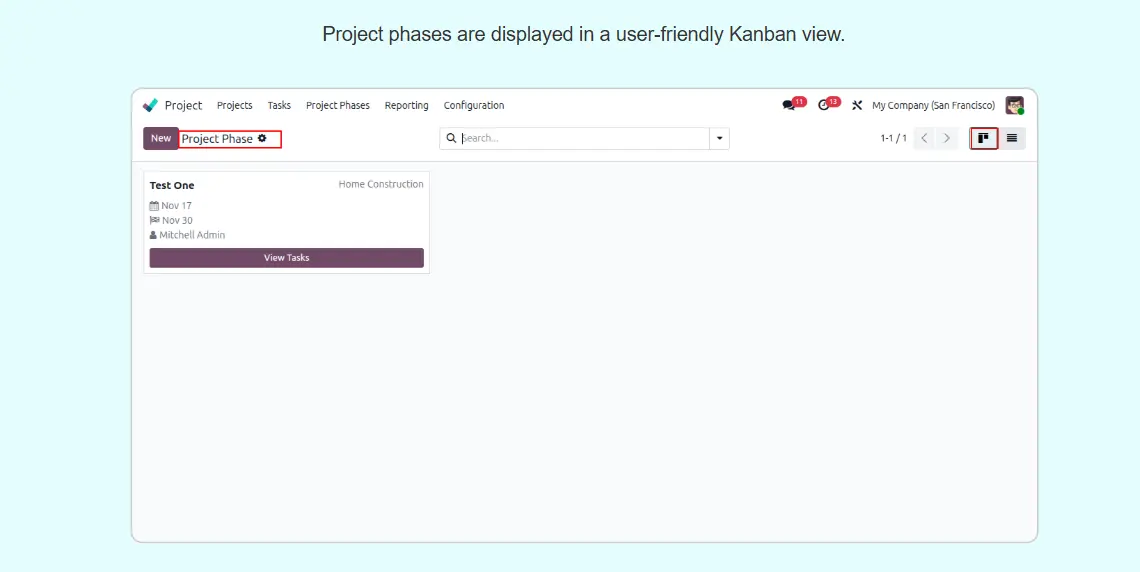The image size is (1140, 572).
Task: Click the Project app logo icon
Action: tap(151, 105)
